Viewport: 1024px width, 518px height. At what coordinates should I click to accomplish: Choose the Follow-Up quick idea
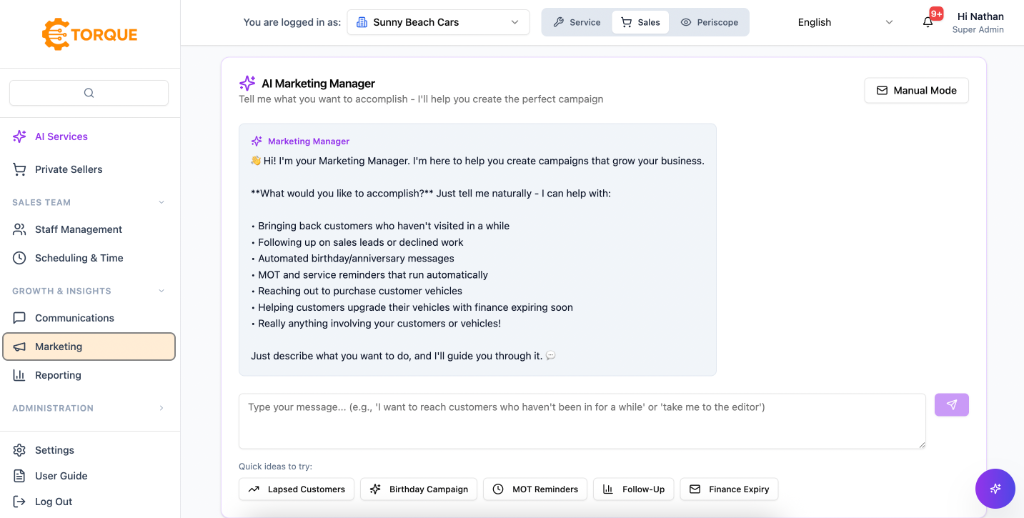click(633, 489)
